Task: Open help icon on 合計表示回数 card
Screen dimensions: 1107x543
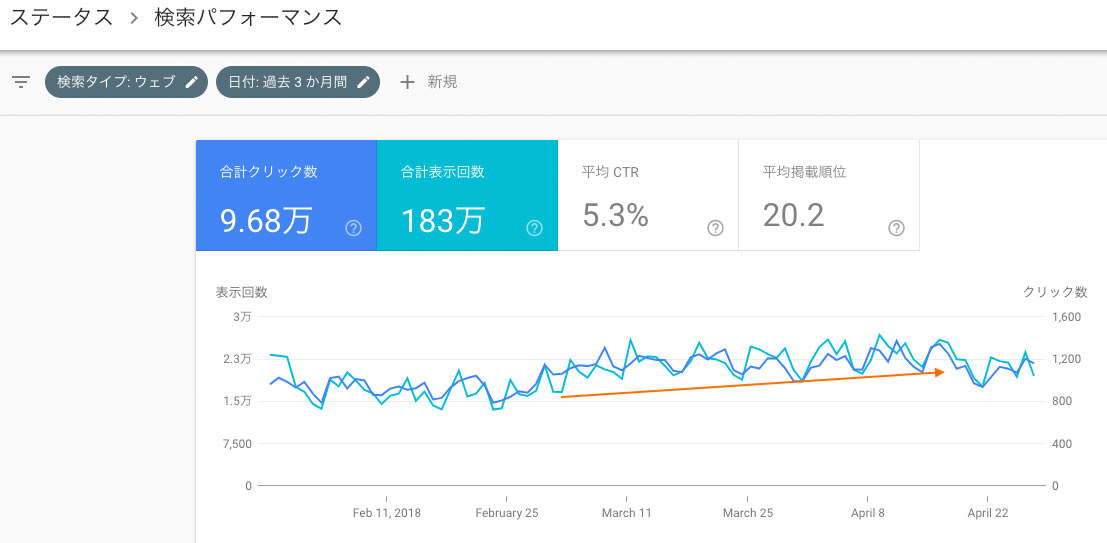Action: tap(534, 228)
